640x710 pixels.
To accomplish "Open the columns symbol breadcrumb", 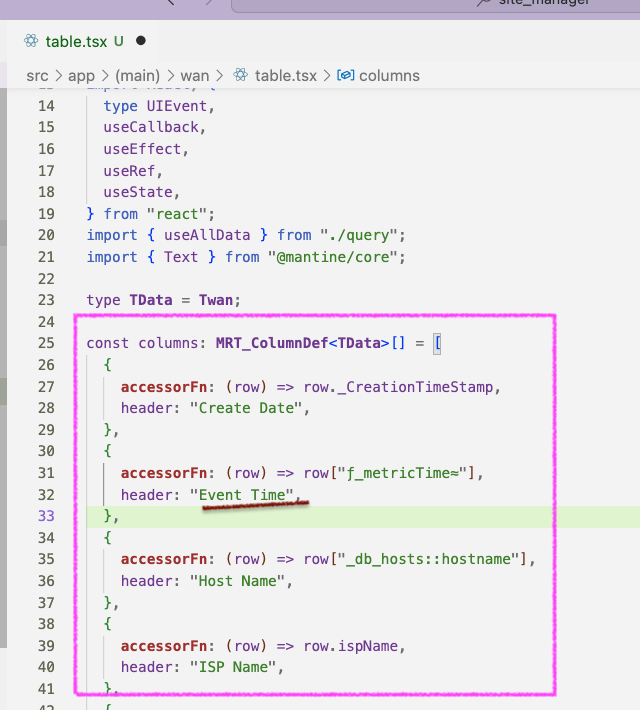I will coord(389,76).
